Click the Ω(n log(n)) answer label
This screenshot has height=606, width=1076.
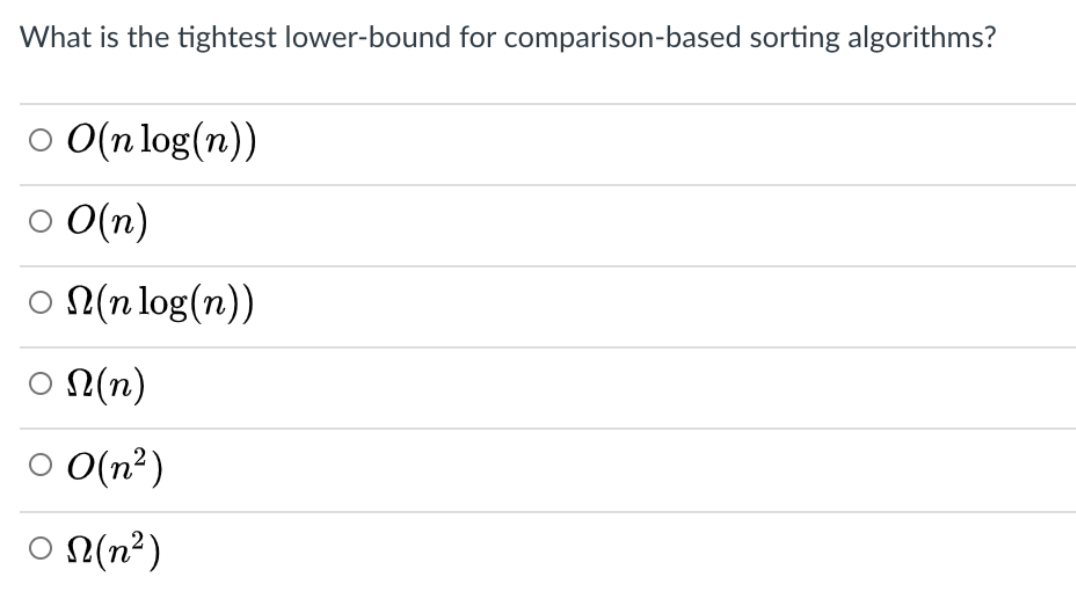coord(161,303)
